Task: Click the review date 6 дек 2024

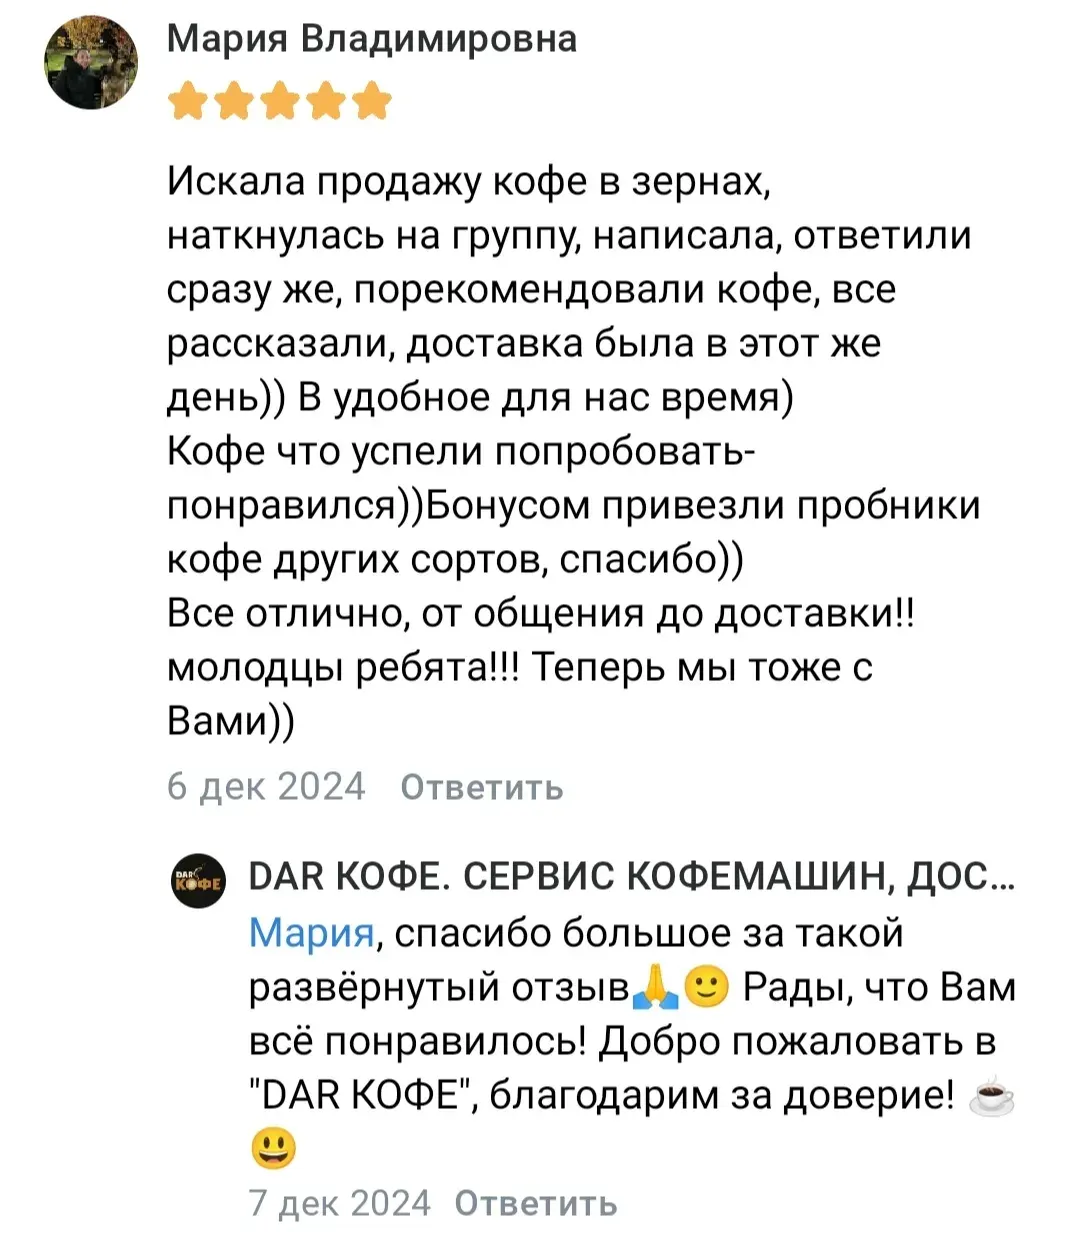Action: coord(266,787)
